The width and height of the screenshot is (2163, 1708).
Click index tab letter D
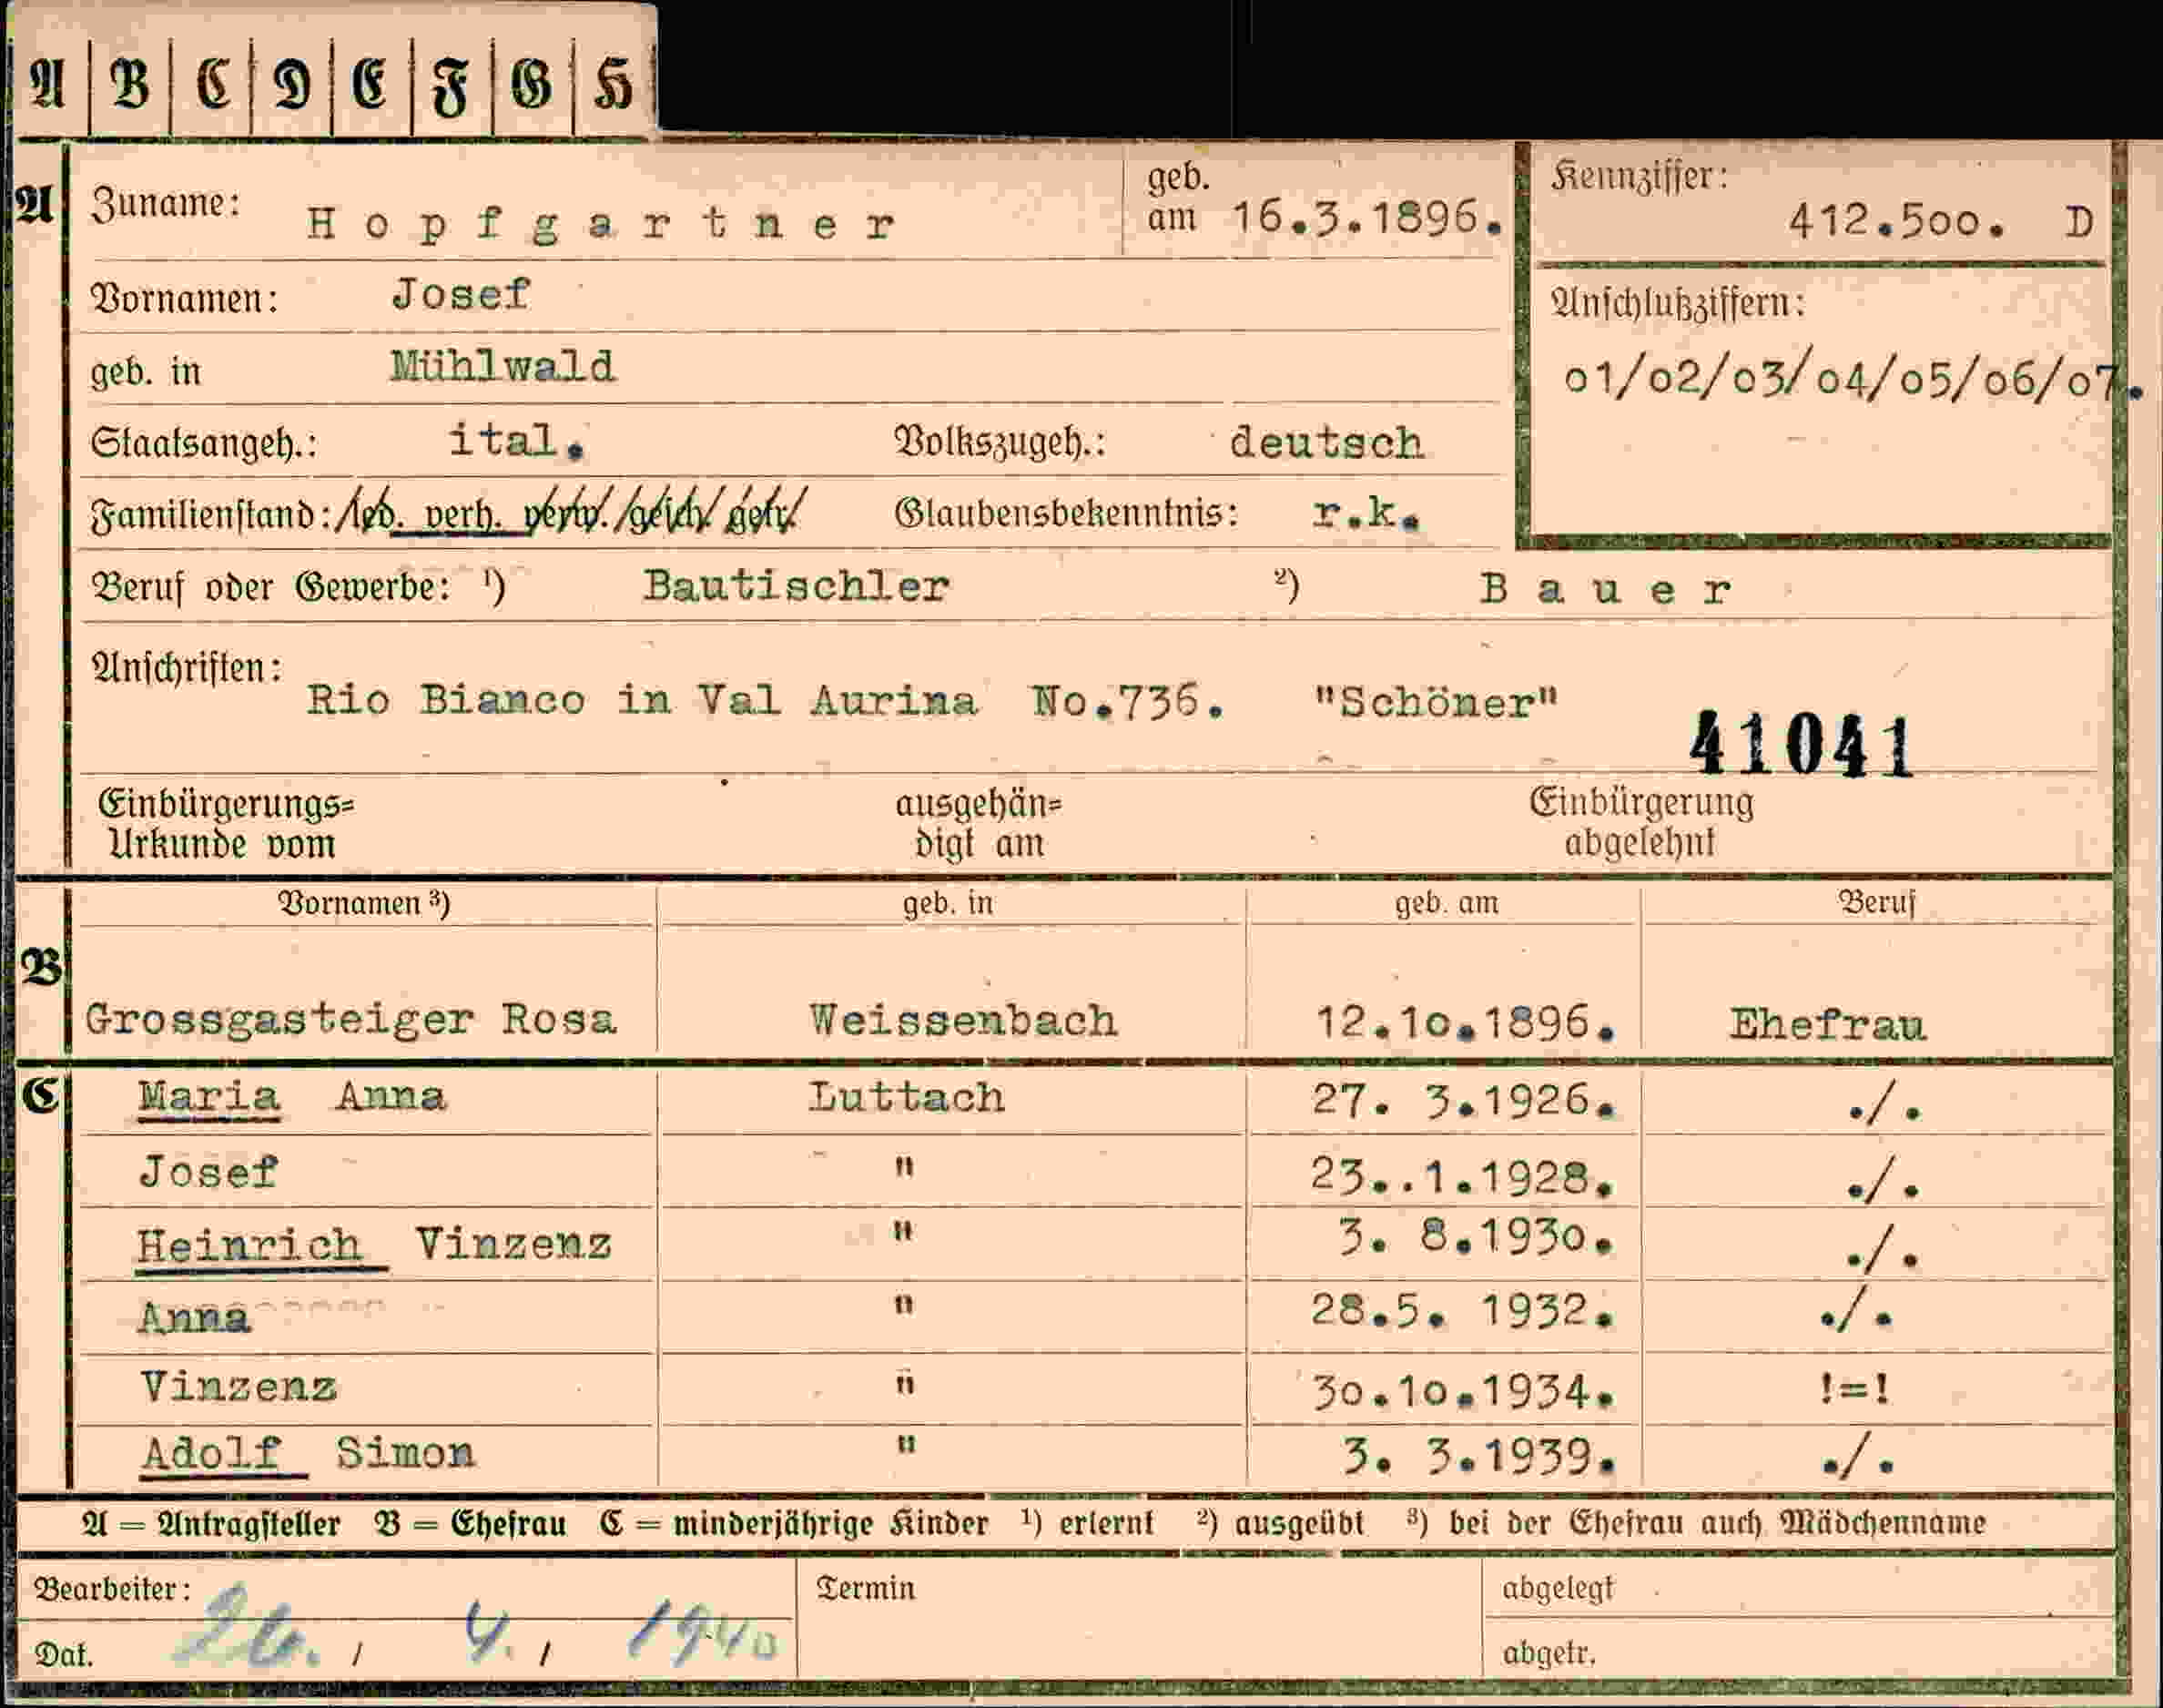tap(292, 84)
